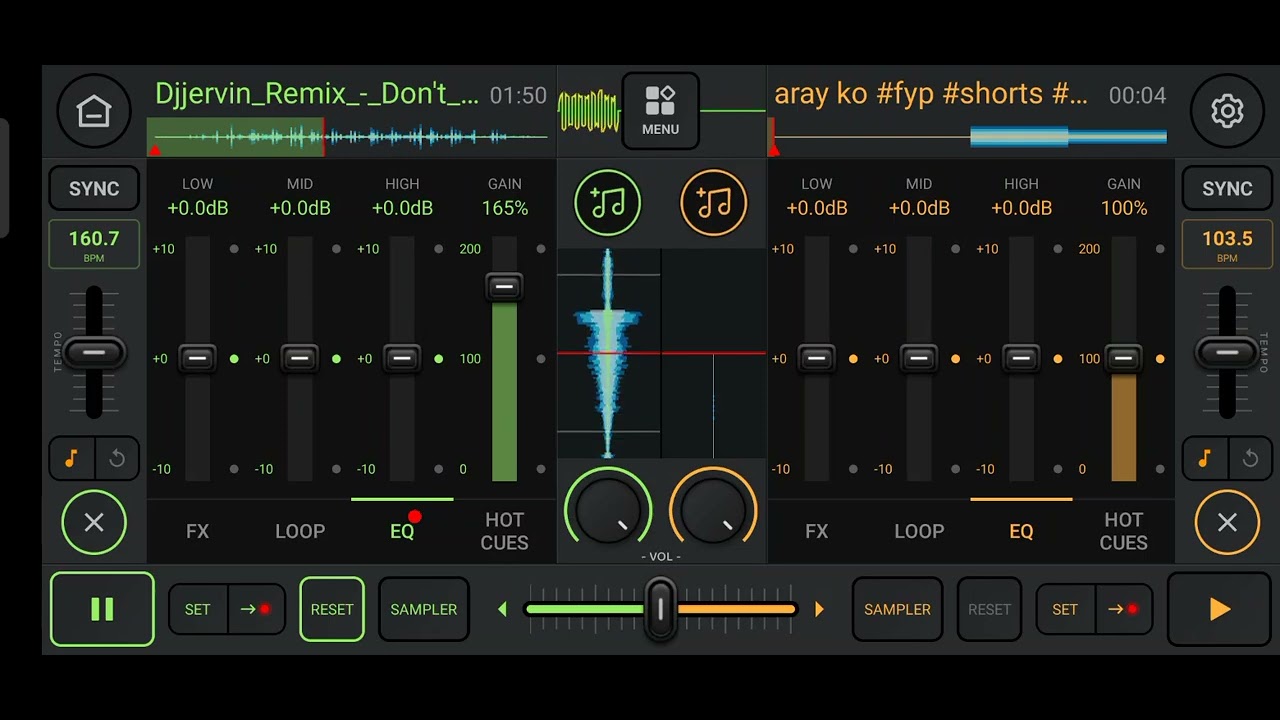1280x720 pixels.
Task: Play the right deck
Action: tap(1219, 609)
